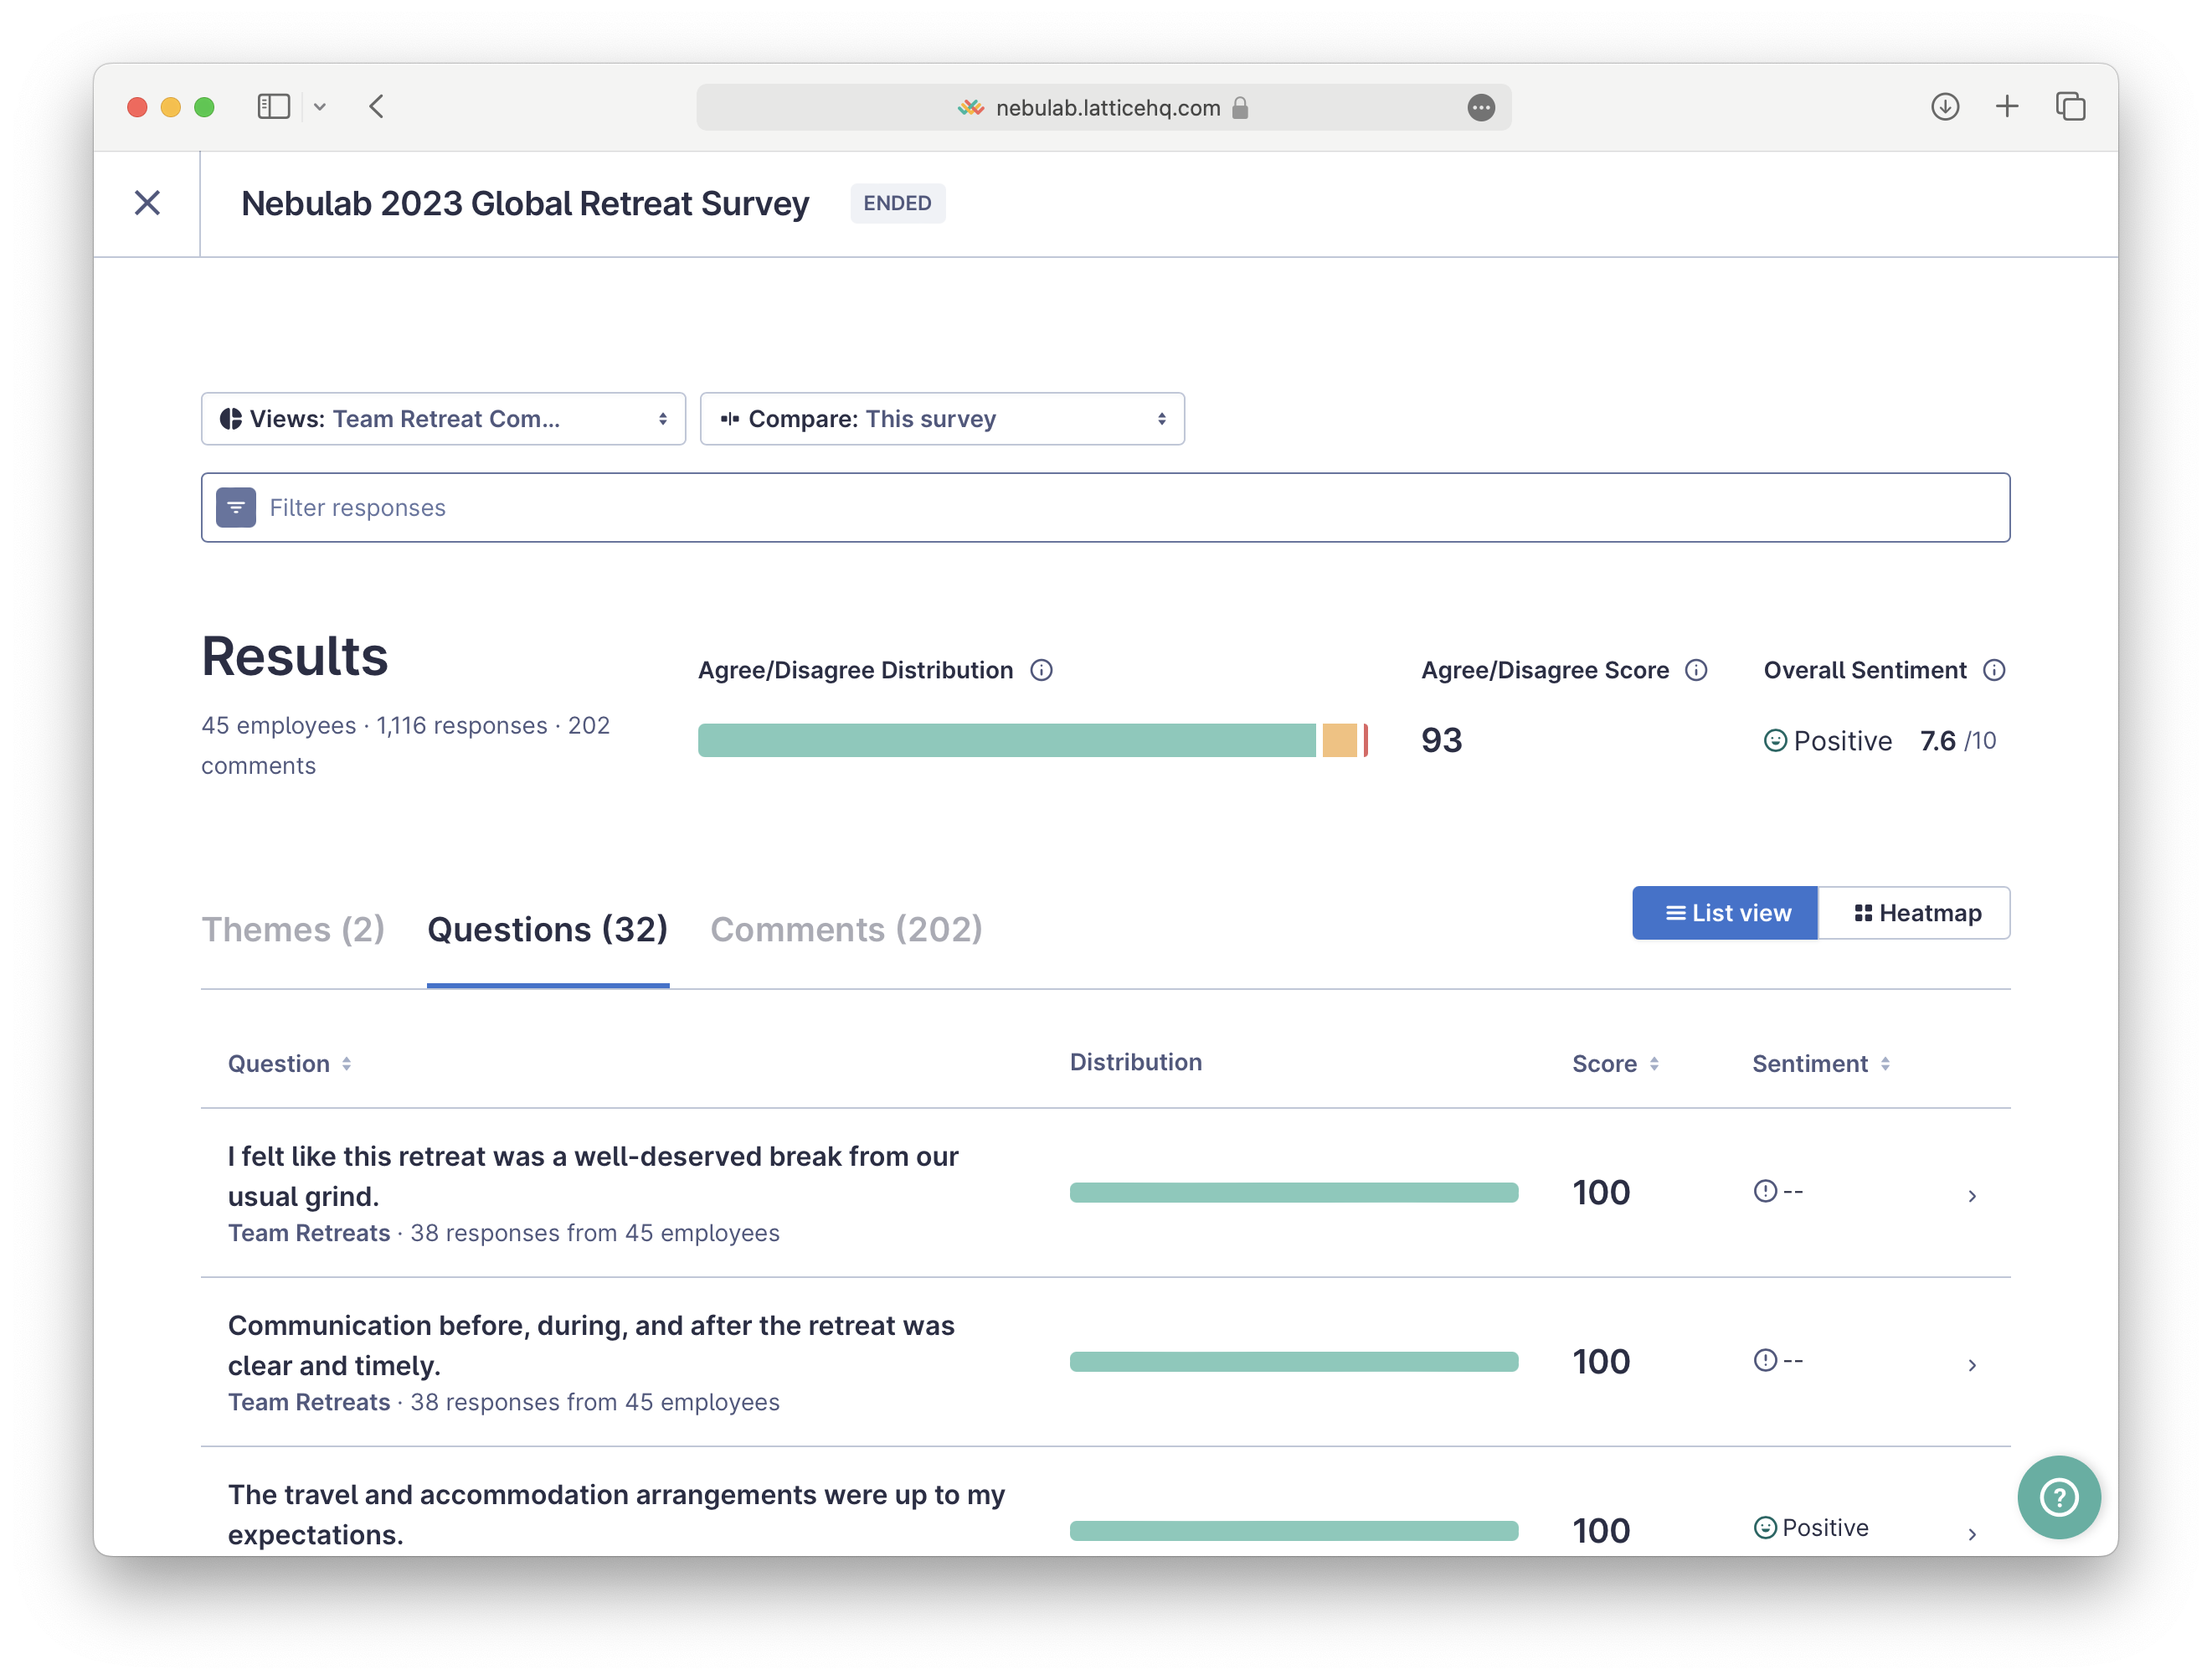Click Positive smiley icon on travel and accommodation row

pyautogui.click(x=1765, y=1528)
